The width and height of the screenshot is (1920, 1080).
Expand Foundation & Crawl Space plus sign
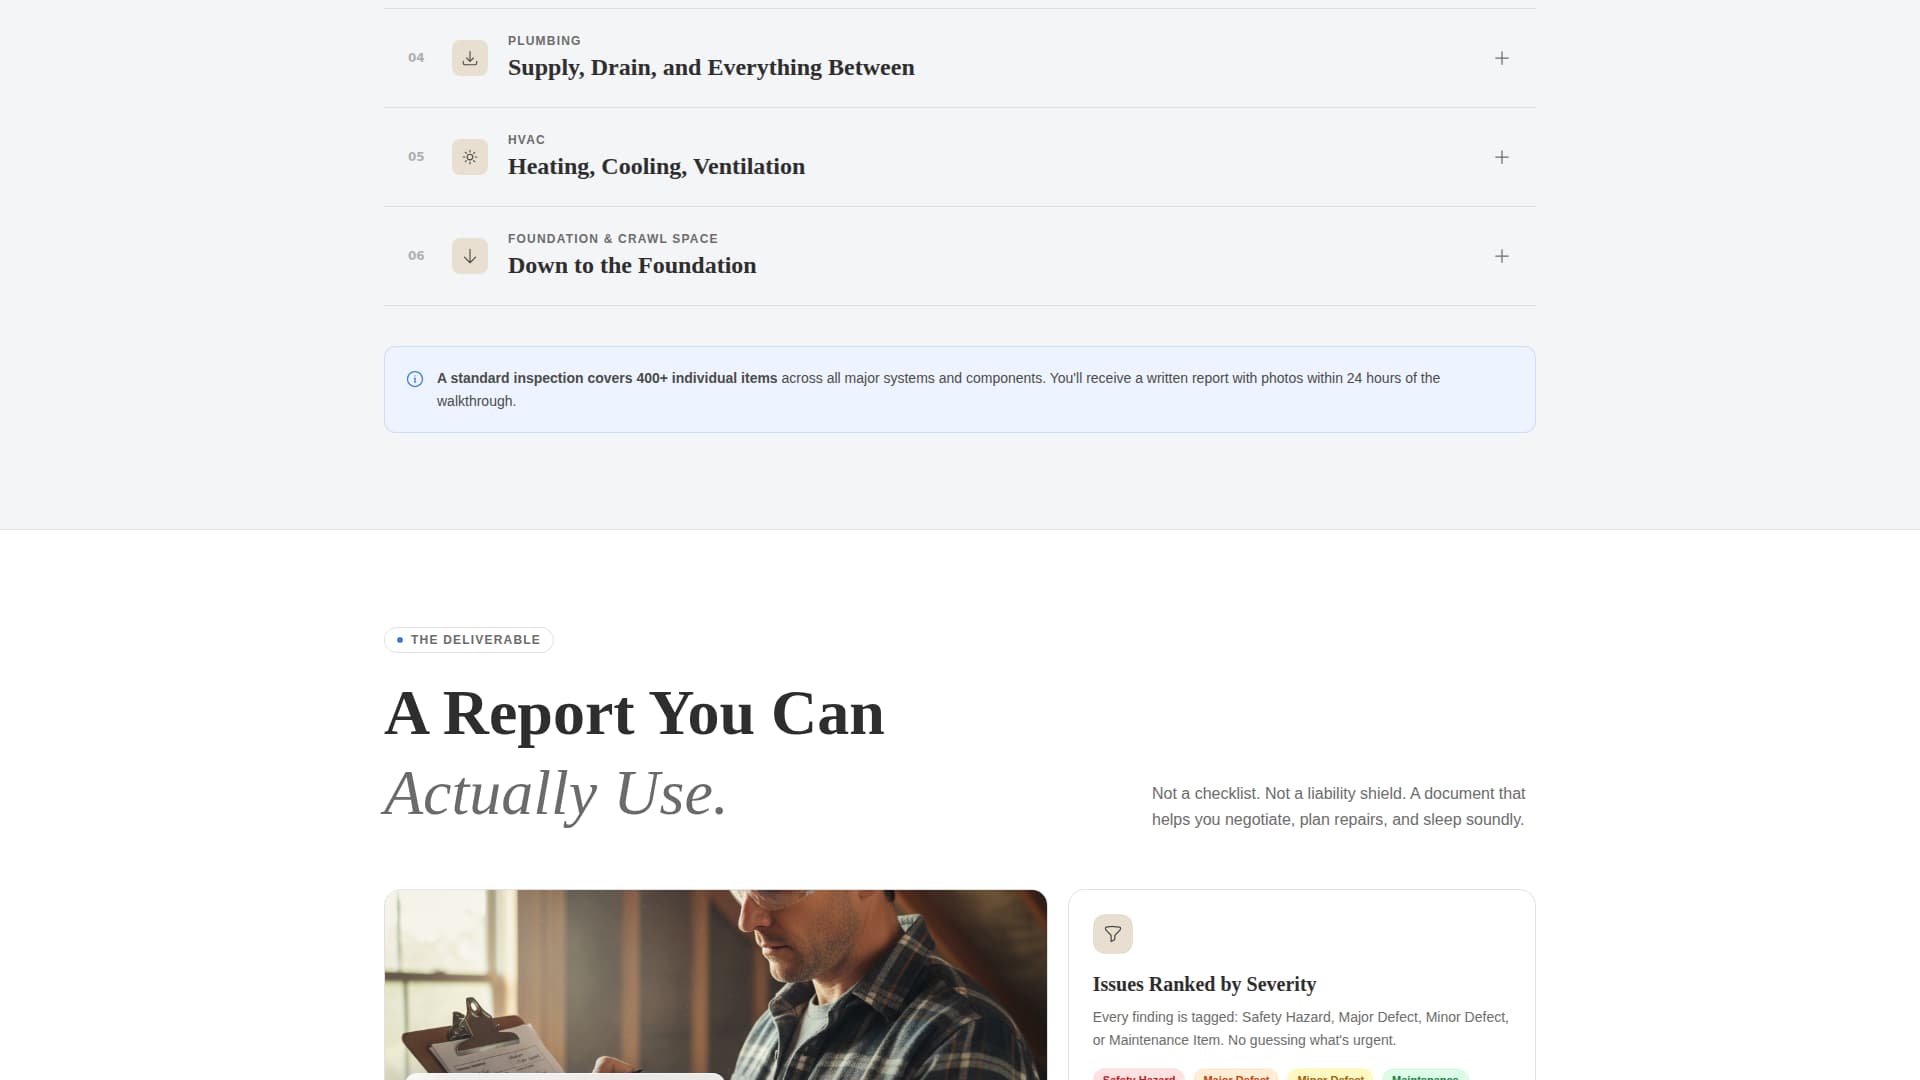1501,256
